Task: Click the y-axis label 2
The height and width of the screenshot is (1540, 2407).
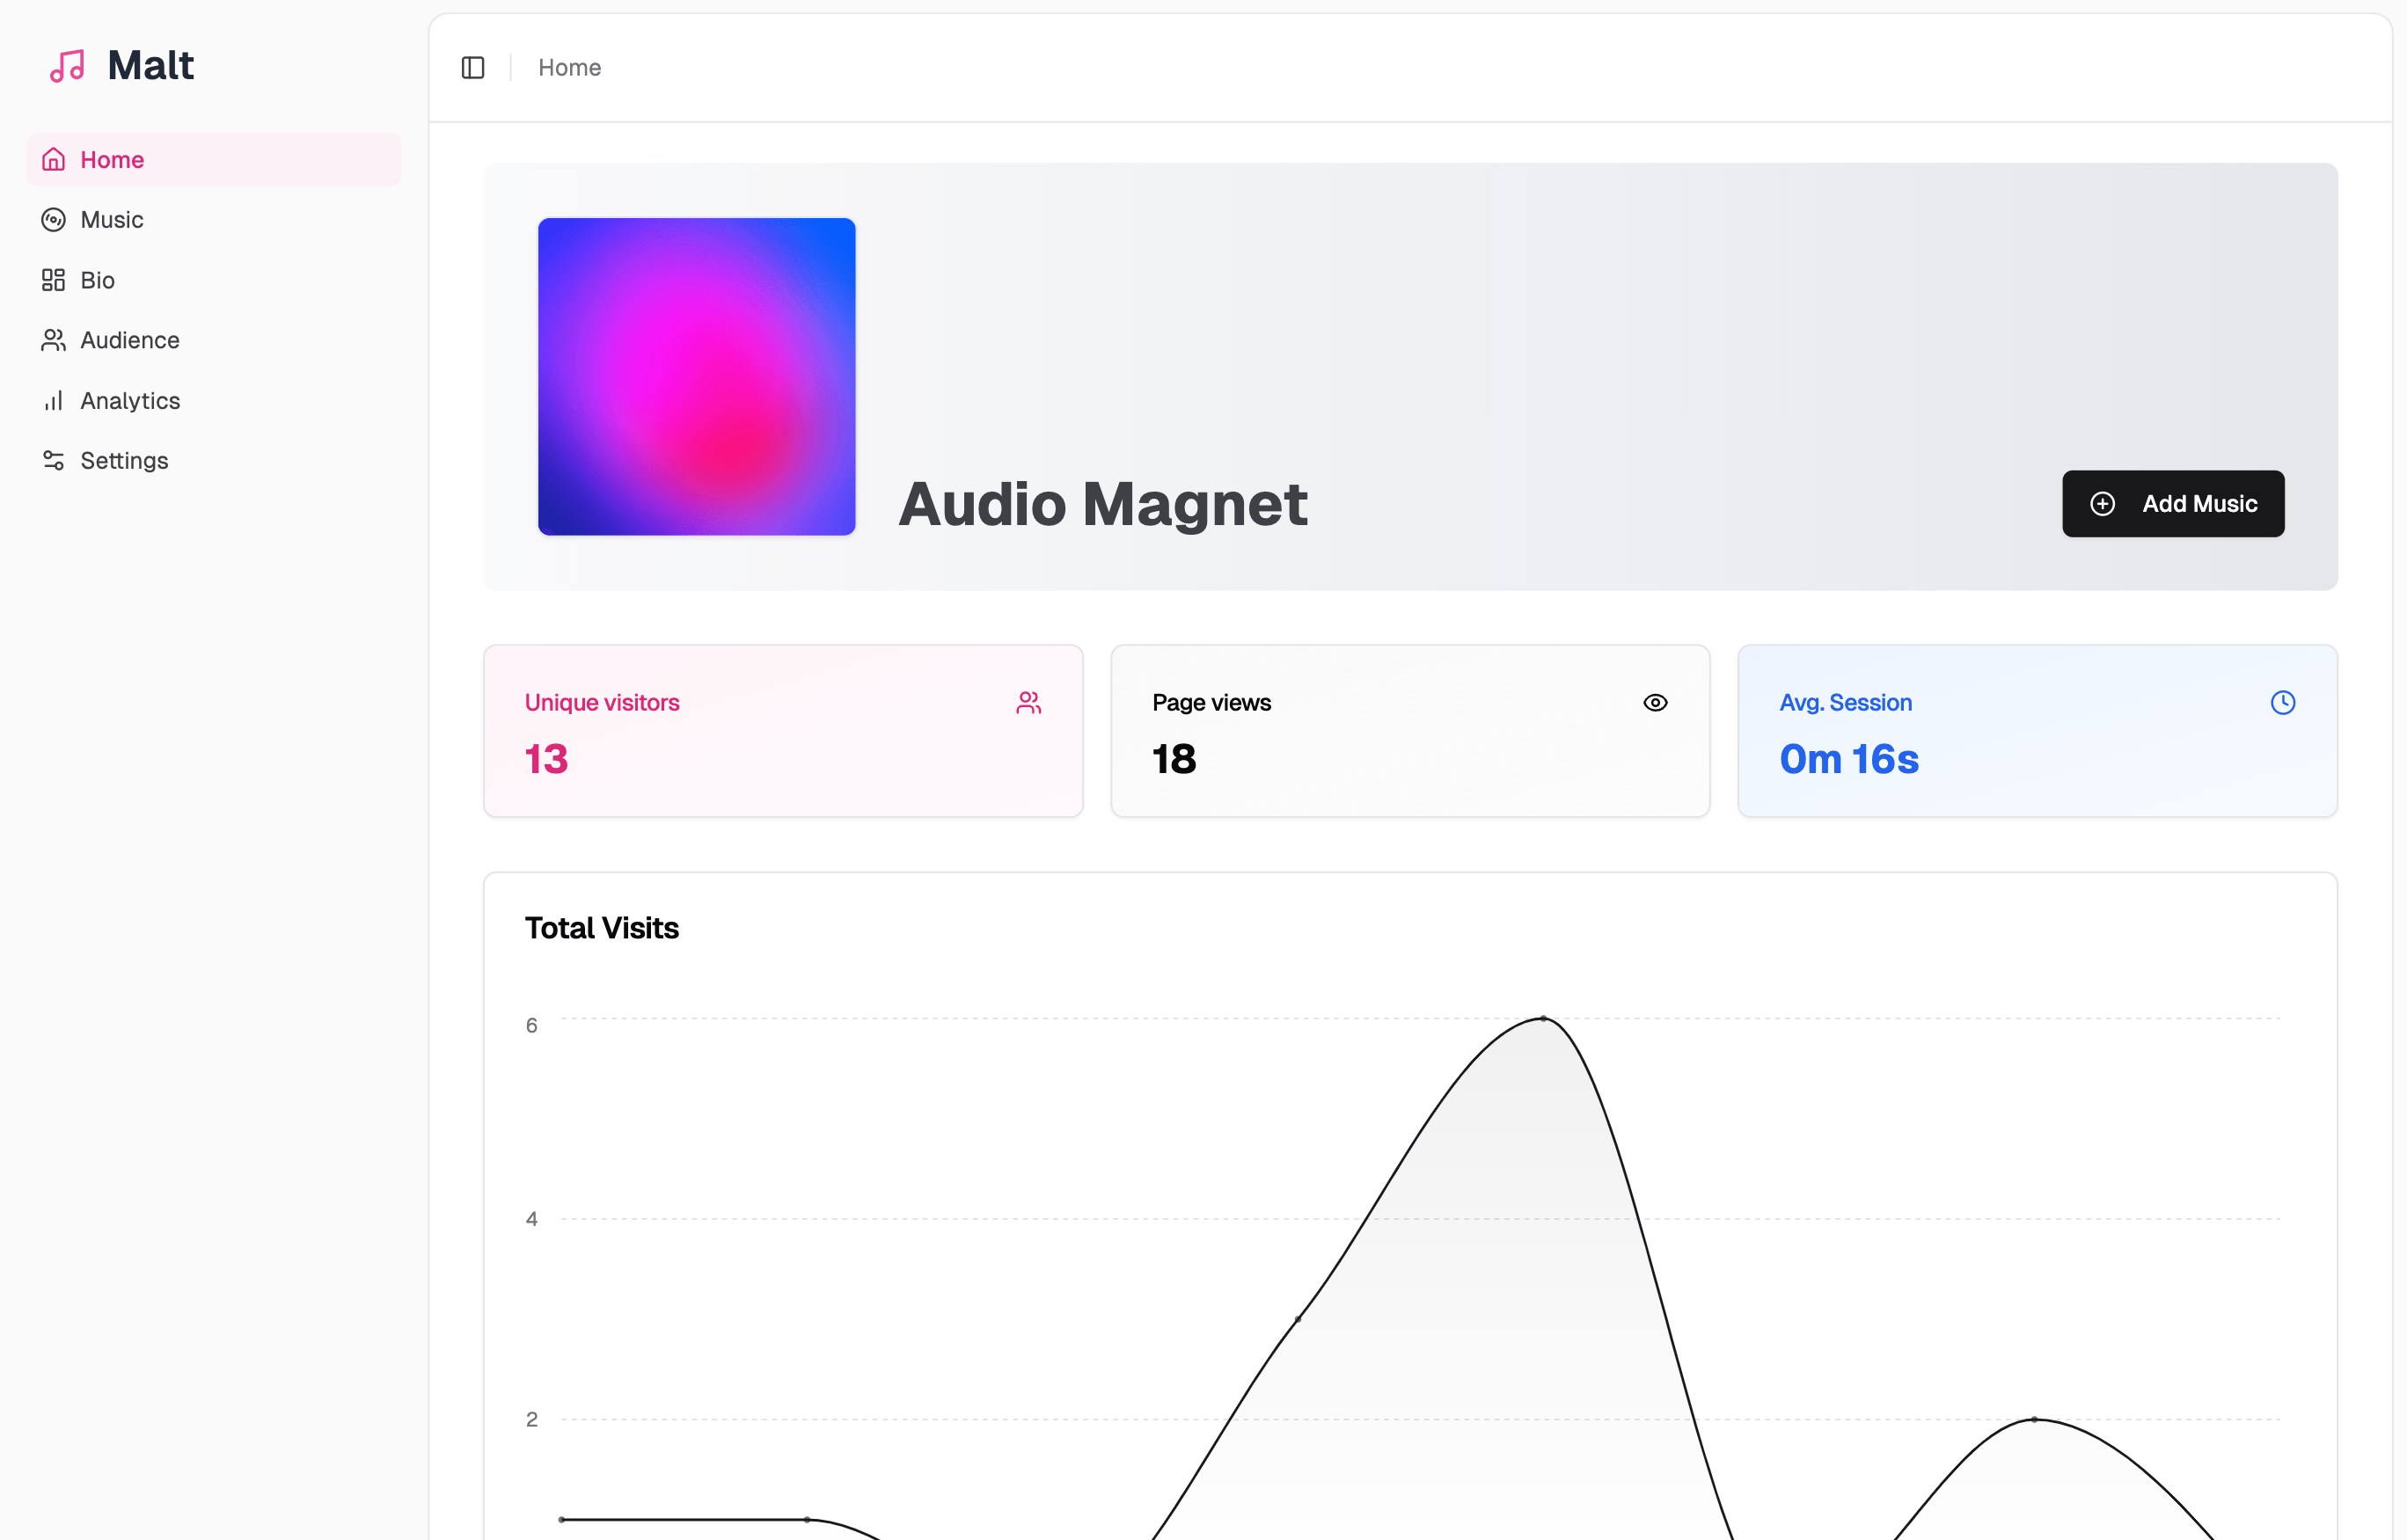Action: [x=532, y=1419]
